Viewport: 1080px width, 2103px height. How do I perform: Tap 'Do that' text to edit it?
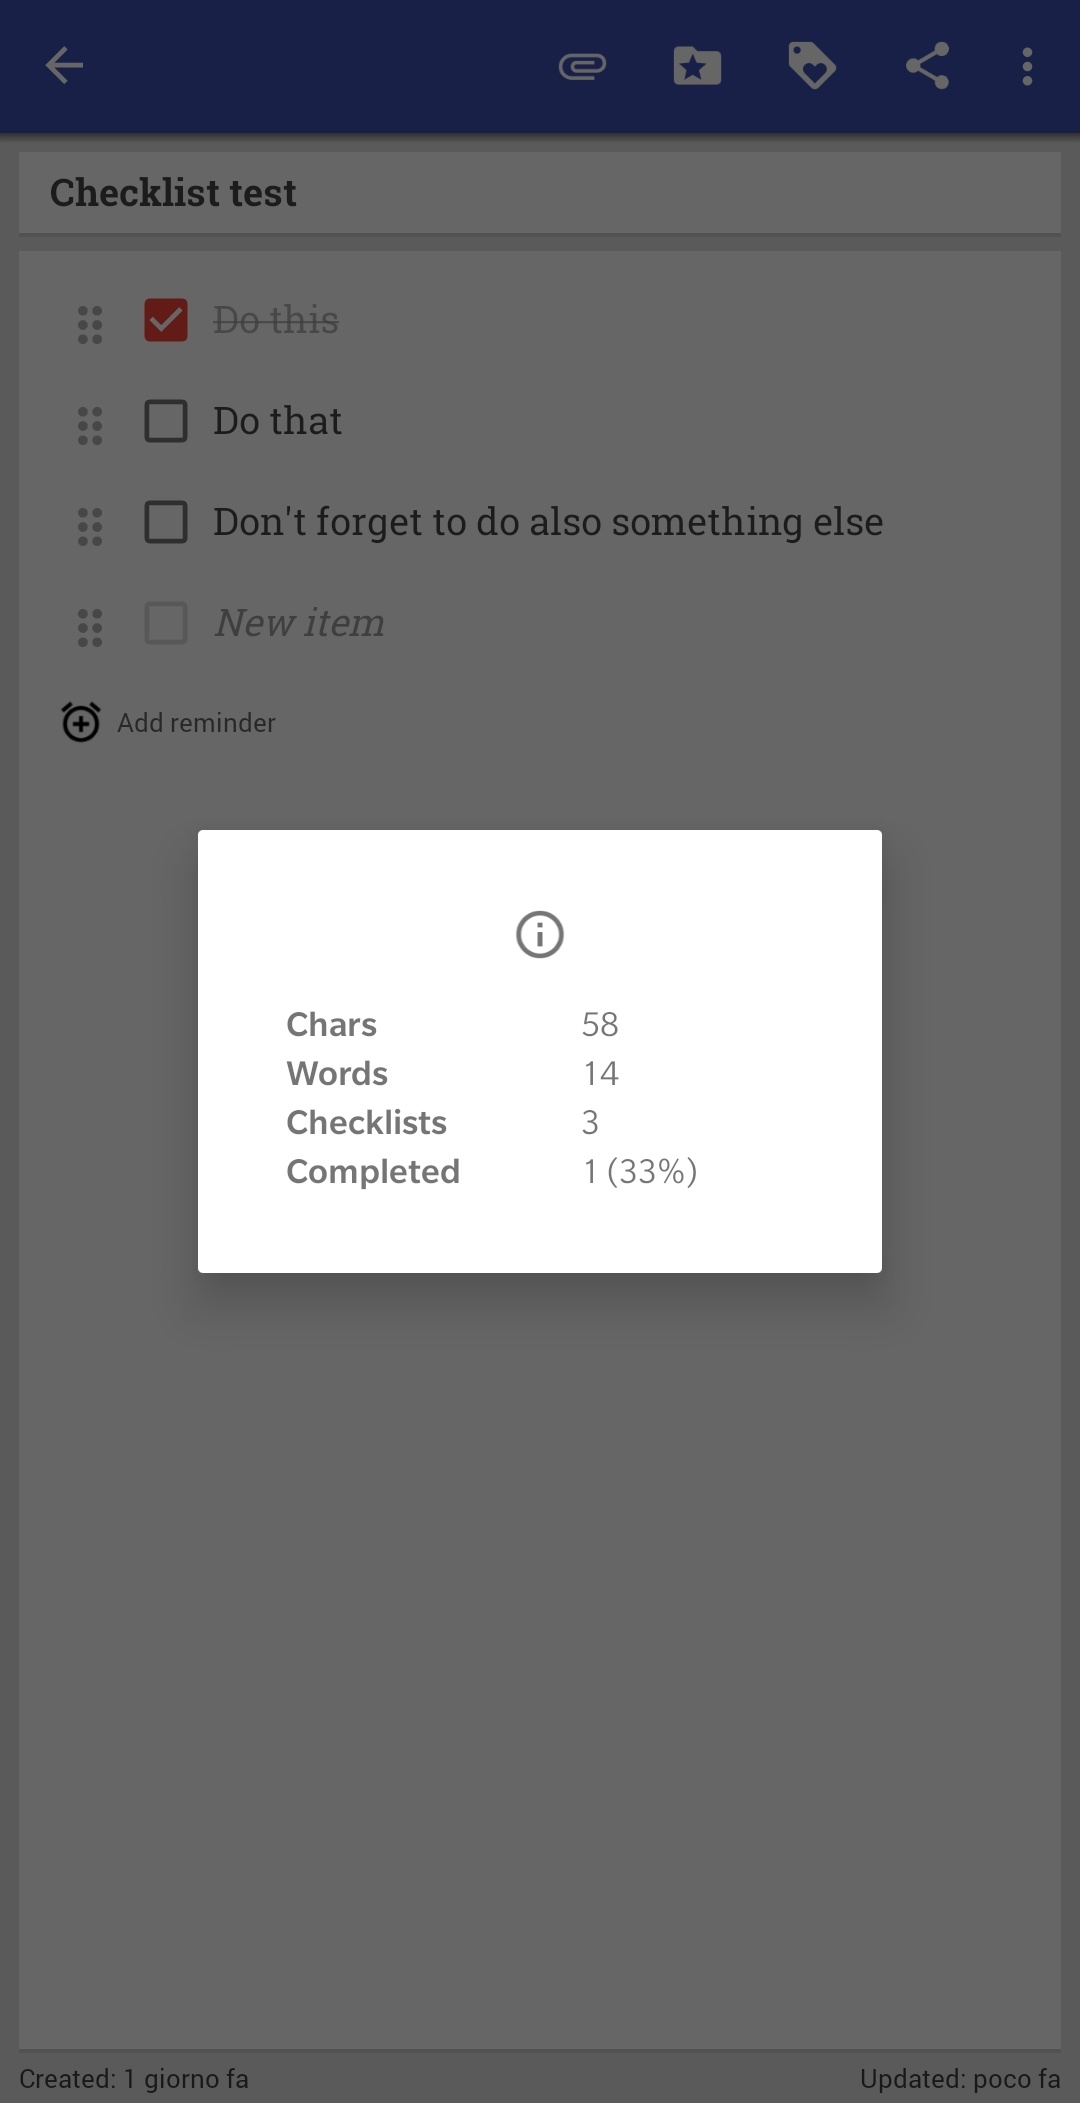(x=278, y=421)
